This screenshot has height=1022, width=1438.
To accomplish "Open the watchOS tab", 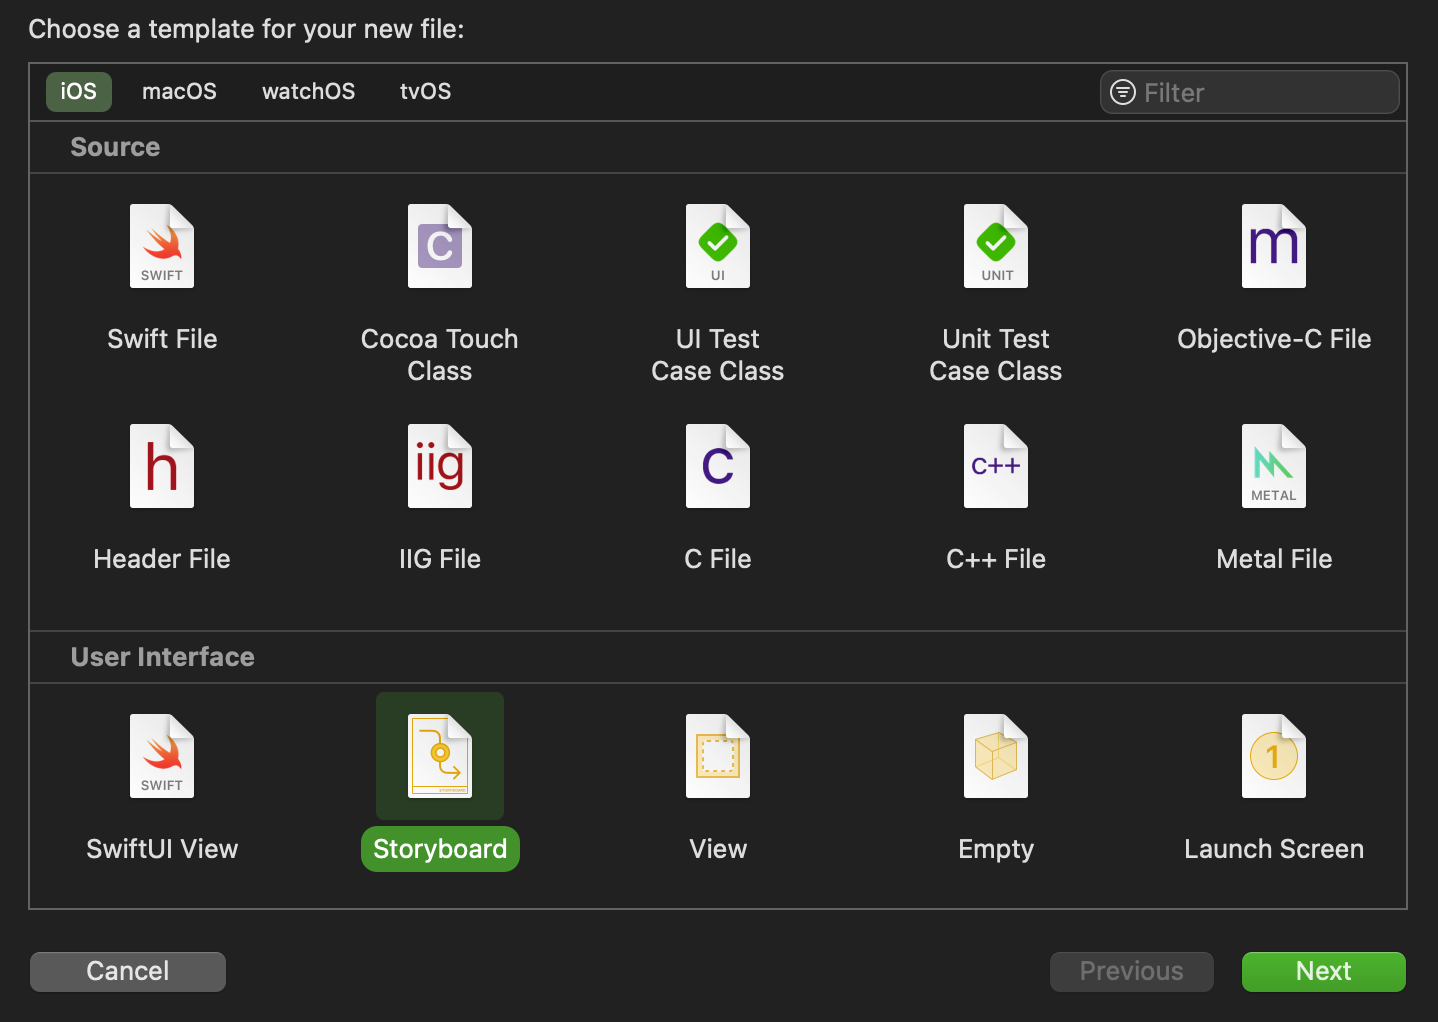I will coord(308,91).
